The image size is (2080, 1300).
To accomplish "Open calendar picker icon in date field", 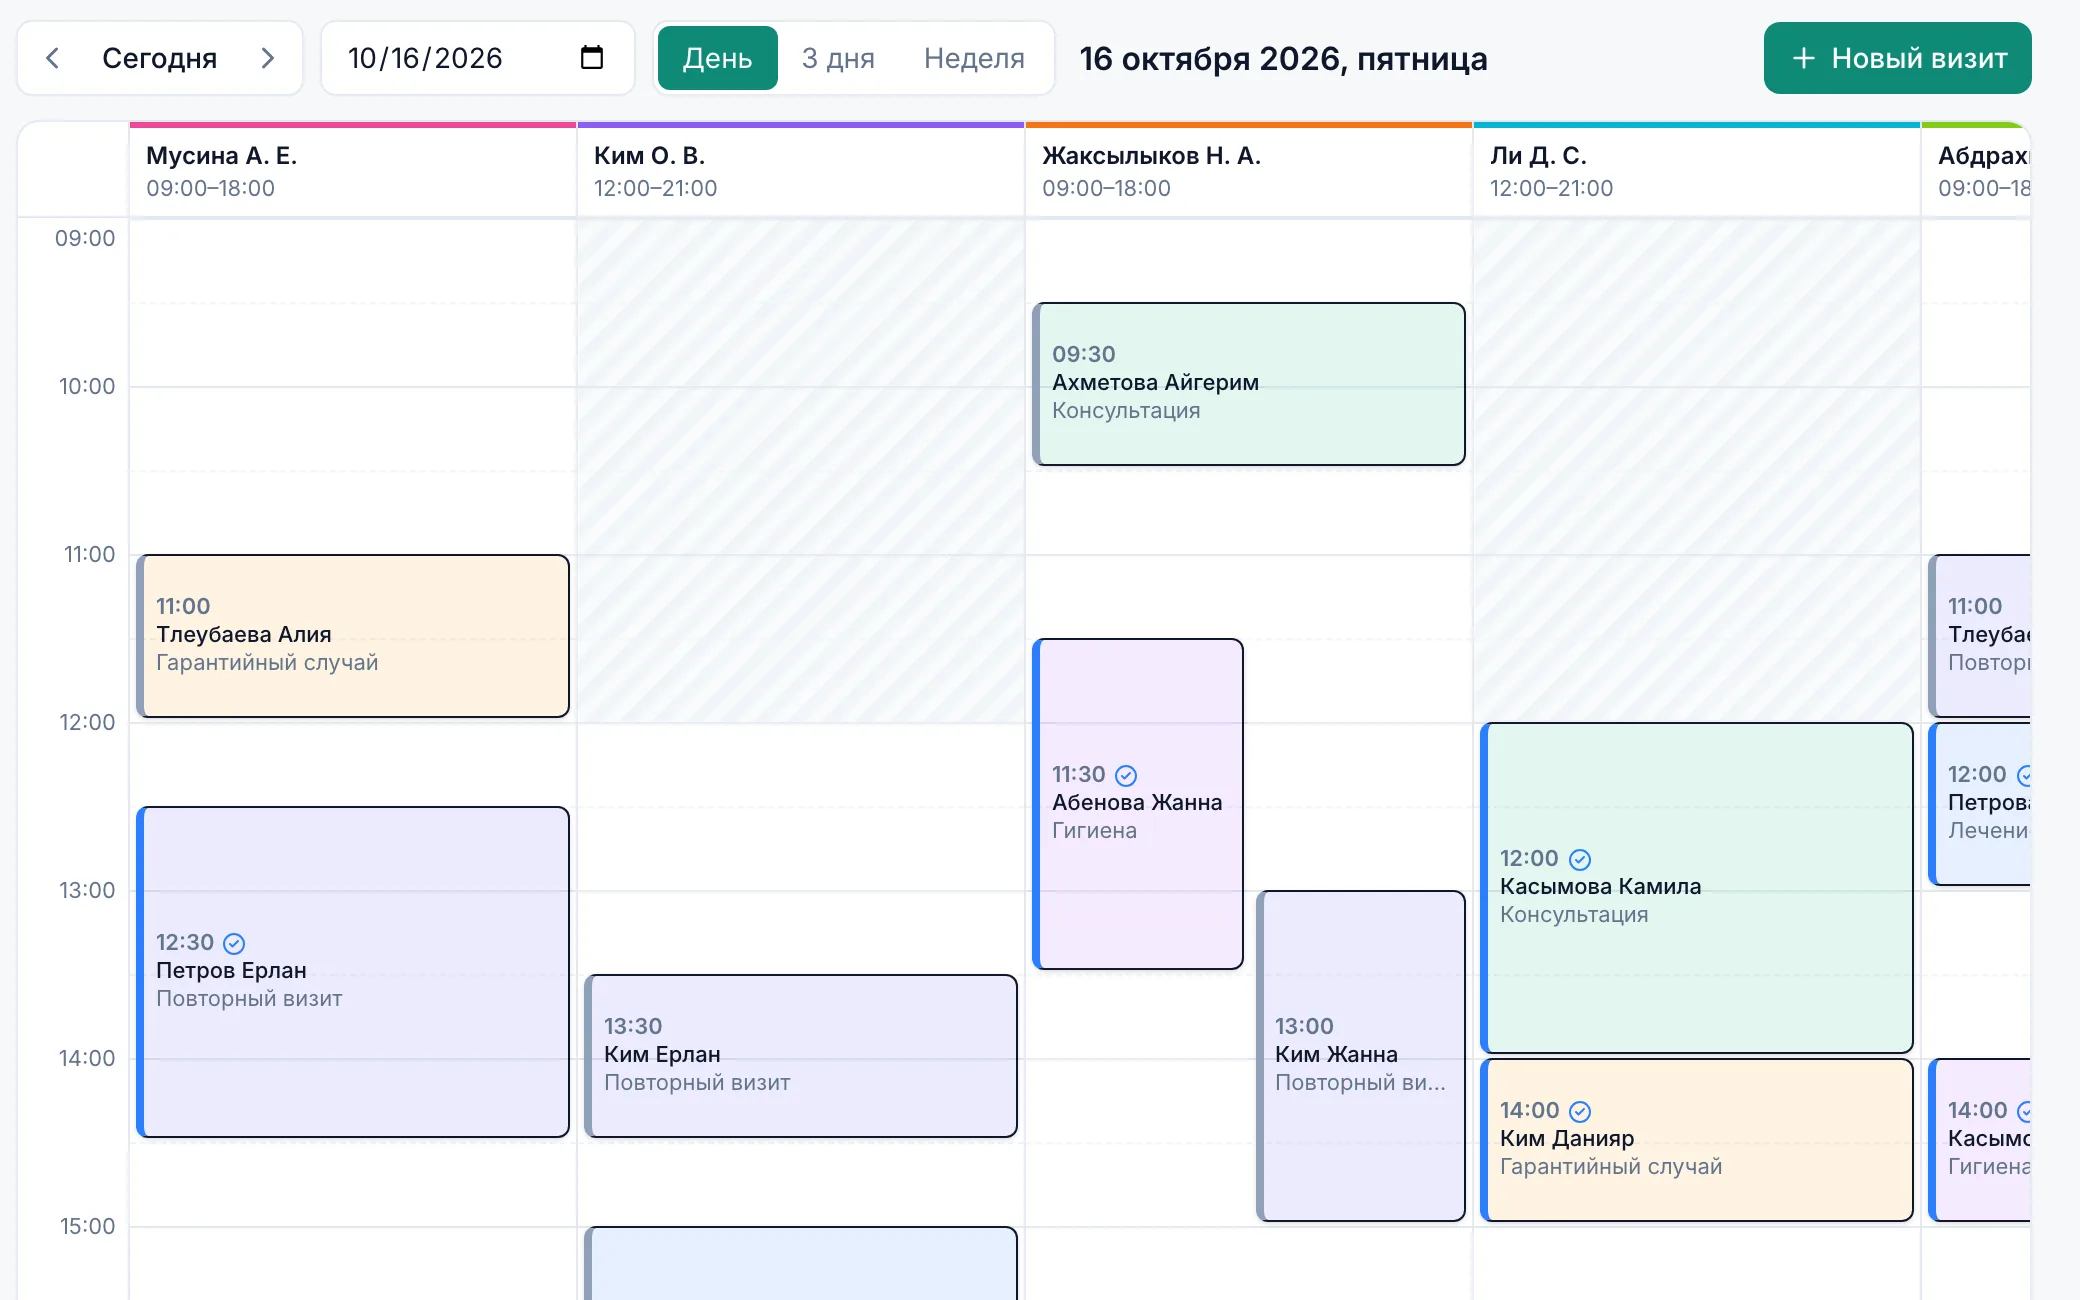I will point(592,58).
